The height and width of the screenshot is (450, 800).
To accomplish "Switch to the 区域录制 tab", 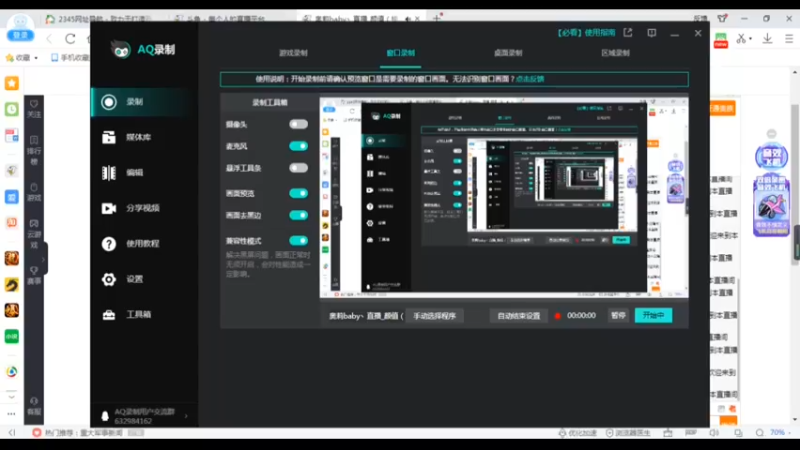I will click(615, 53).
